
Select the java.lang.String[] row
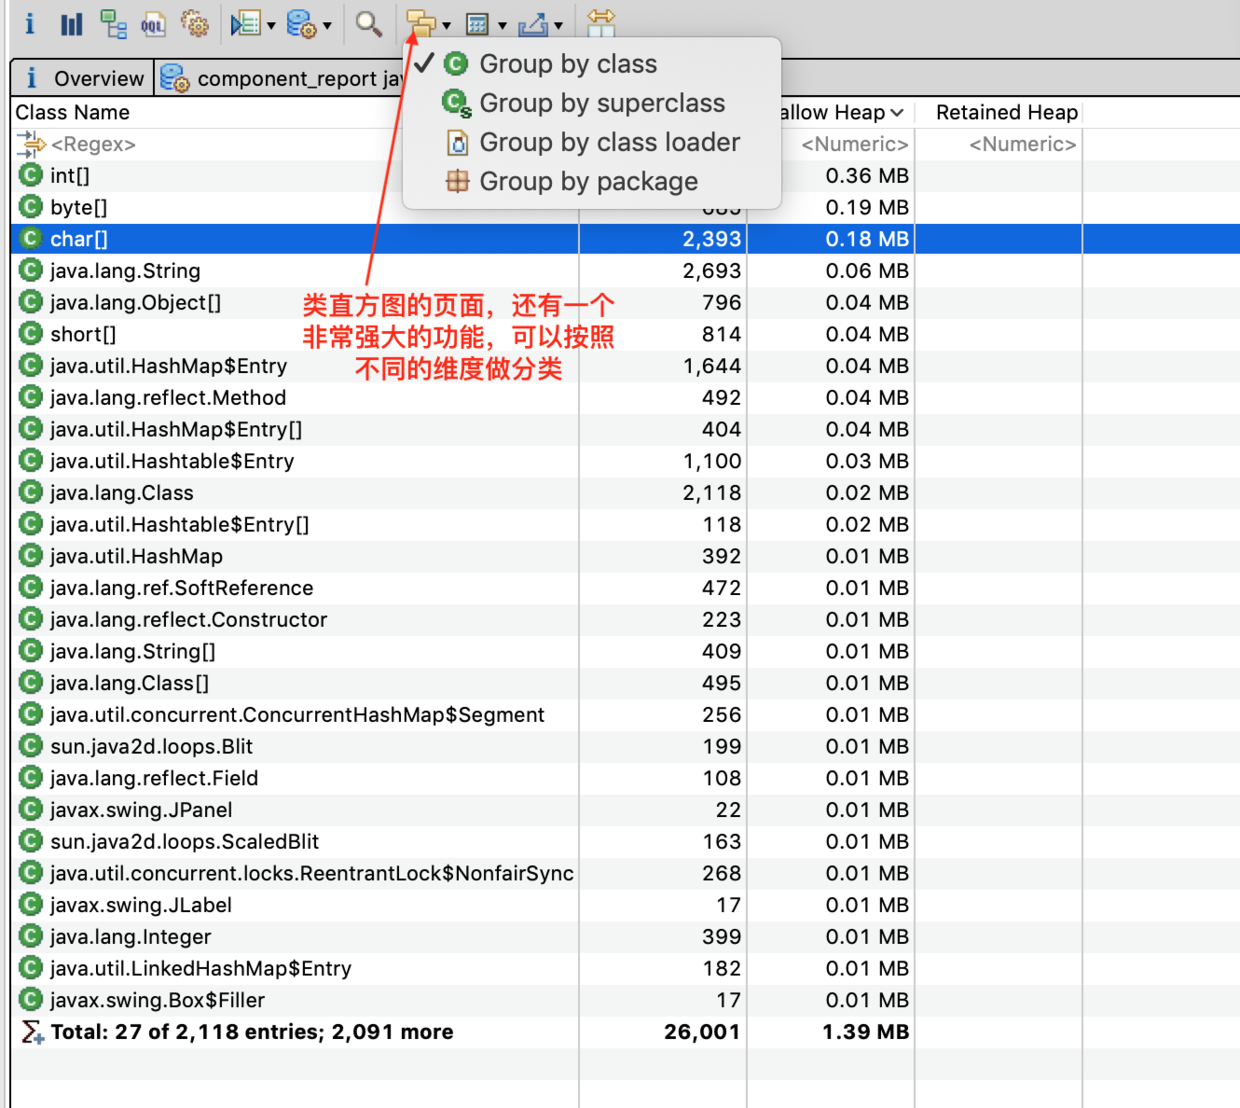626,651
